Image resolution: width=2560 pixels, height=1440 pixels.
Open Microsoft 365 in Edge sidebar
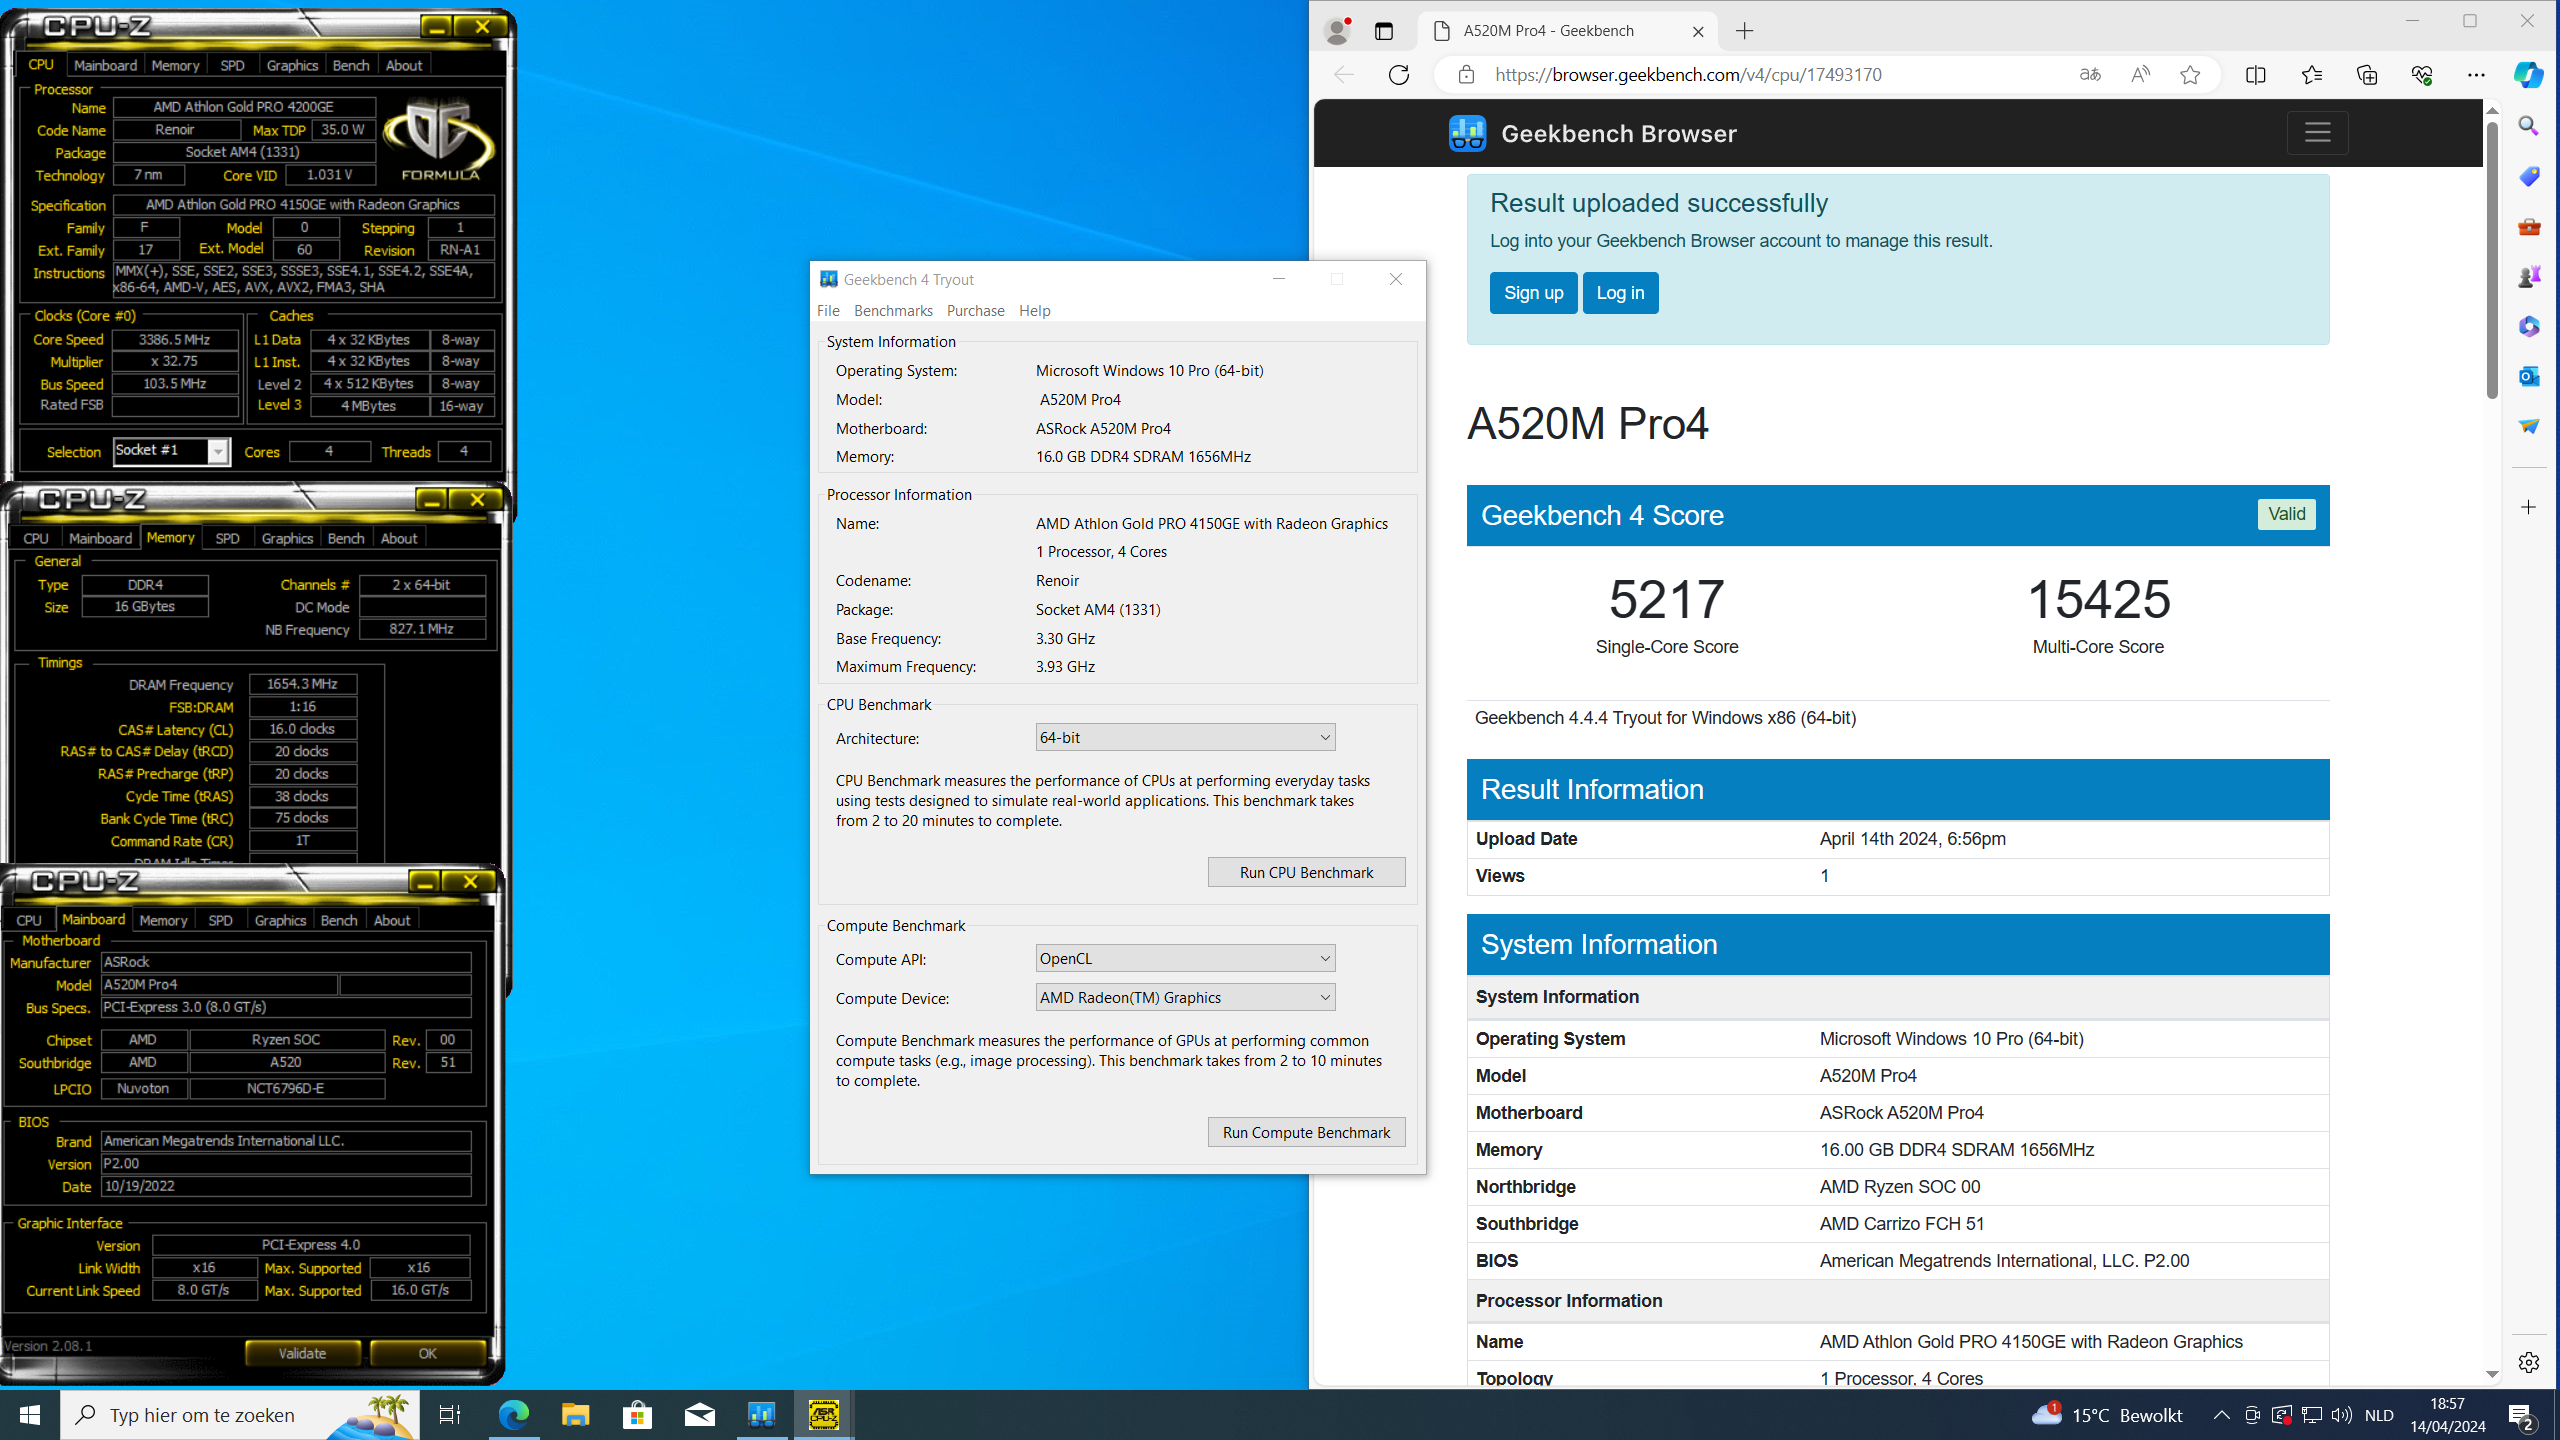(x=2529, y=326)
